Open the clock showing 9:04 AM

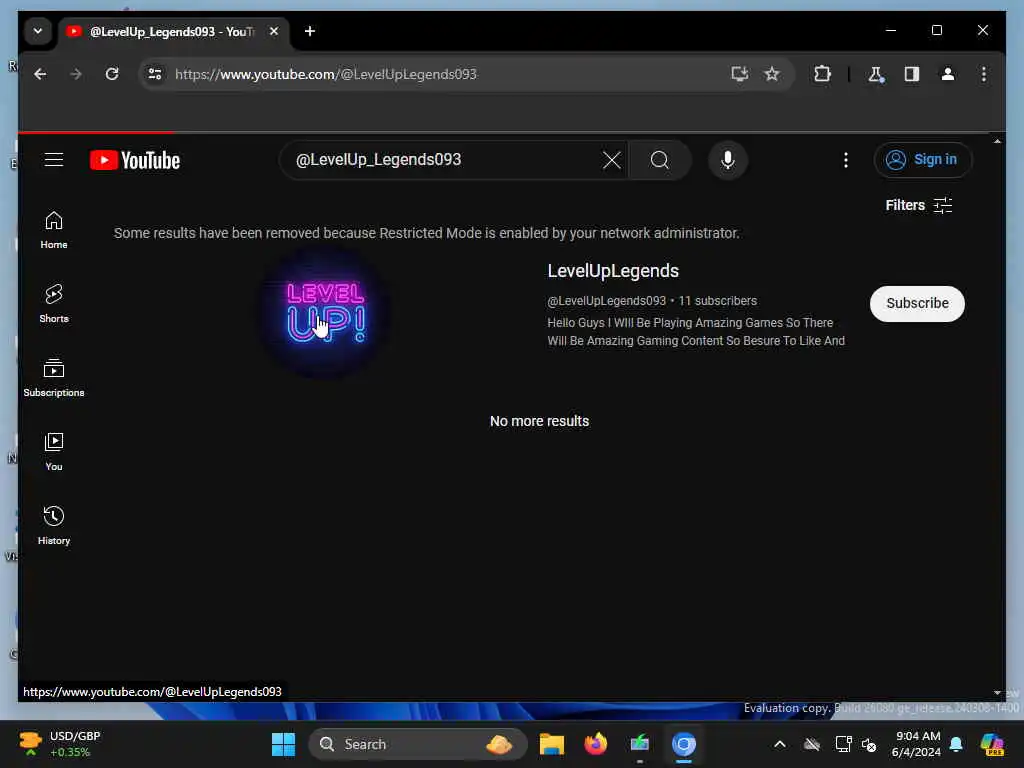[917, 744]
